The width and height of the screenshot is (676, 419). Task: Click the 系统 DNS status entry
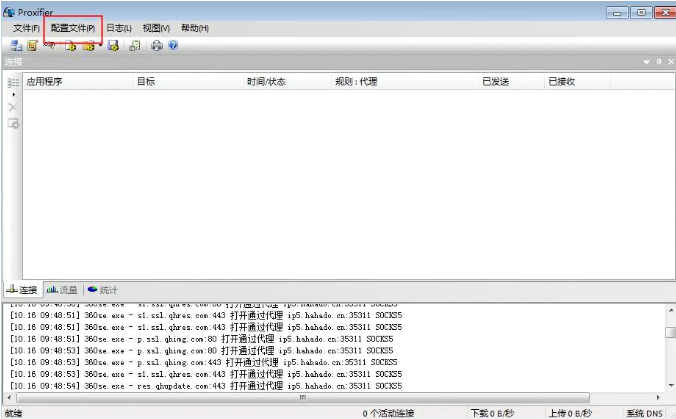point(645,413)
